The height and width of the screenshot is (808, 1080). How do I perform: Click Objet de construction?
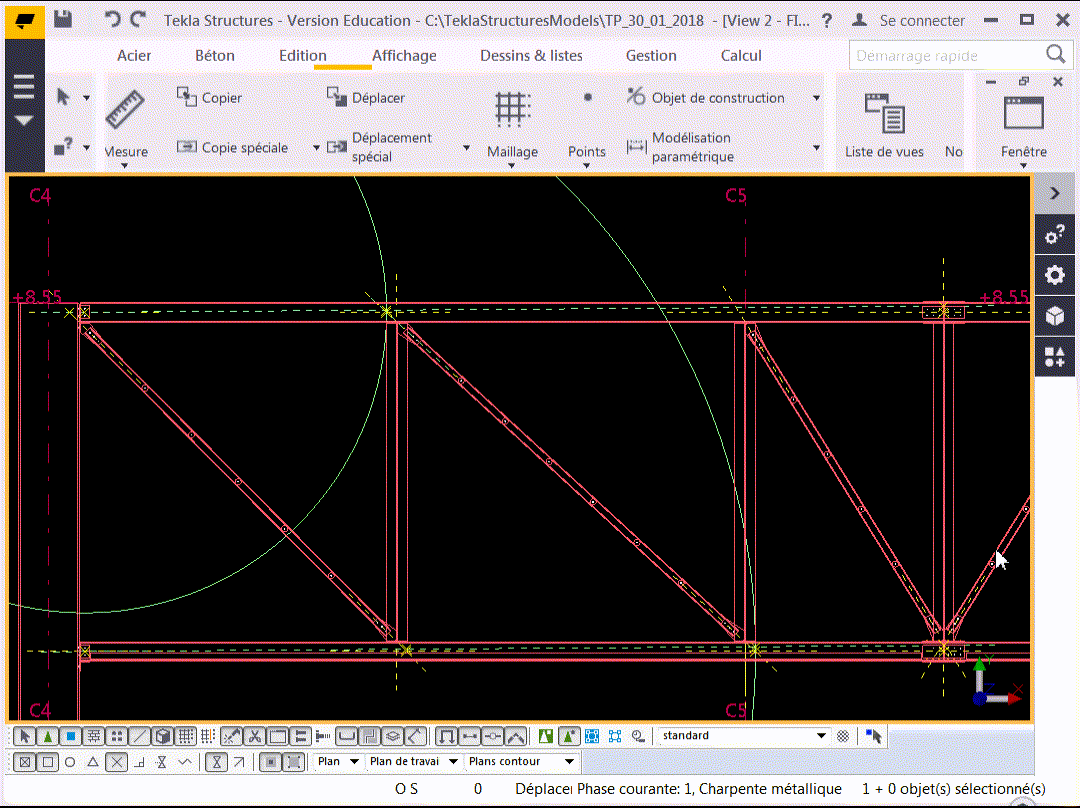pyautogui.click(x=705, y=98)
